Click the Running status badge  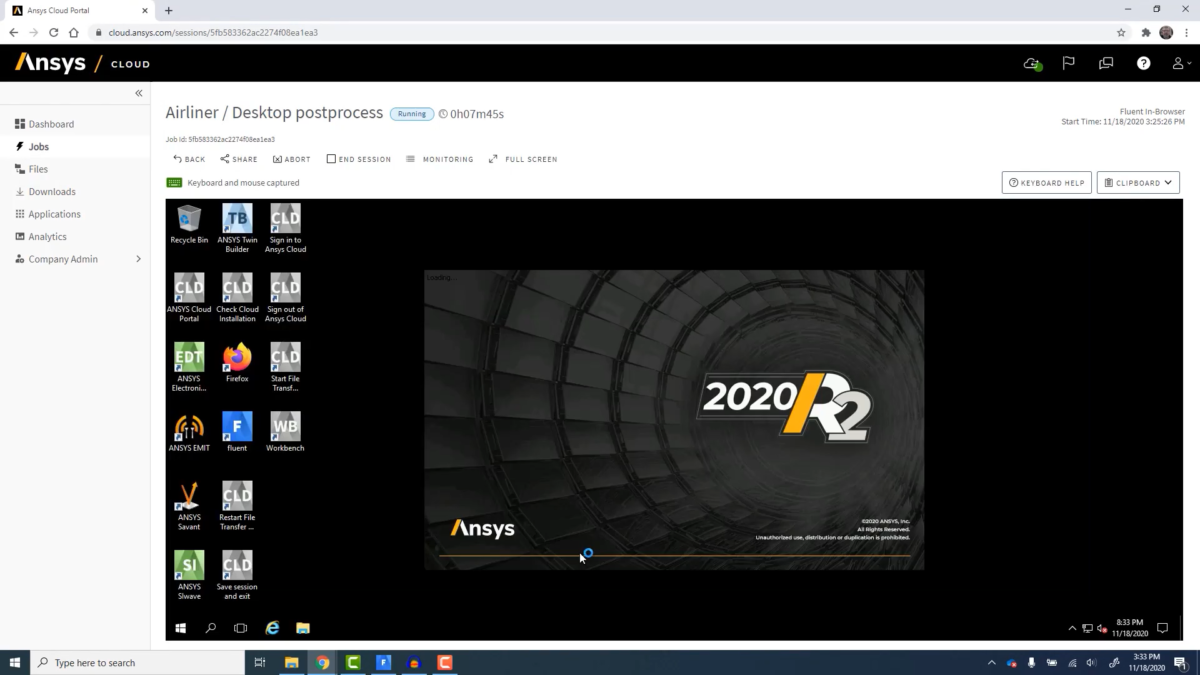tap(412, 114)
